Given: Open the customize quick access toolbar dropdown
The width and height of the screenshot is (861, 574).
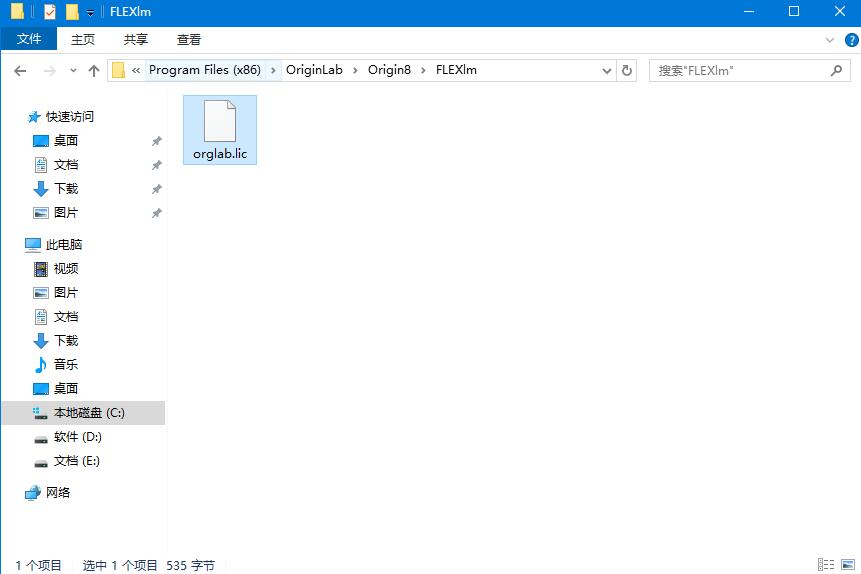Looking at the screenshot, I should [x=90, y=13].
